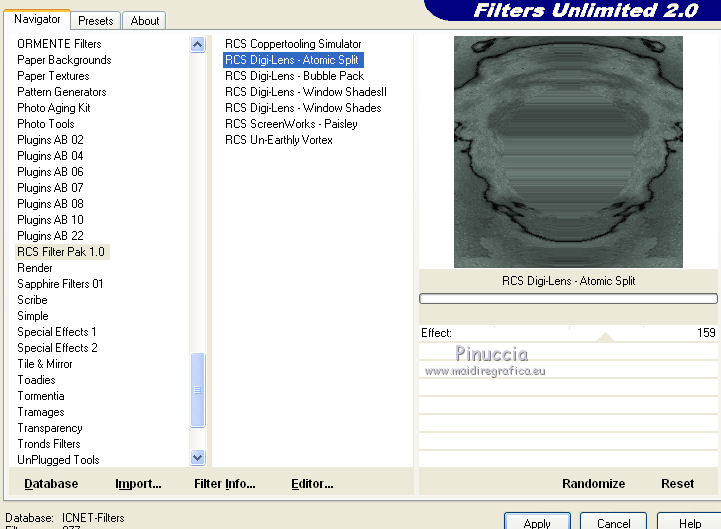Select Photo Tools category
Screen dimensions: 721x529
46,124
